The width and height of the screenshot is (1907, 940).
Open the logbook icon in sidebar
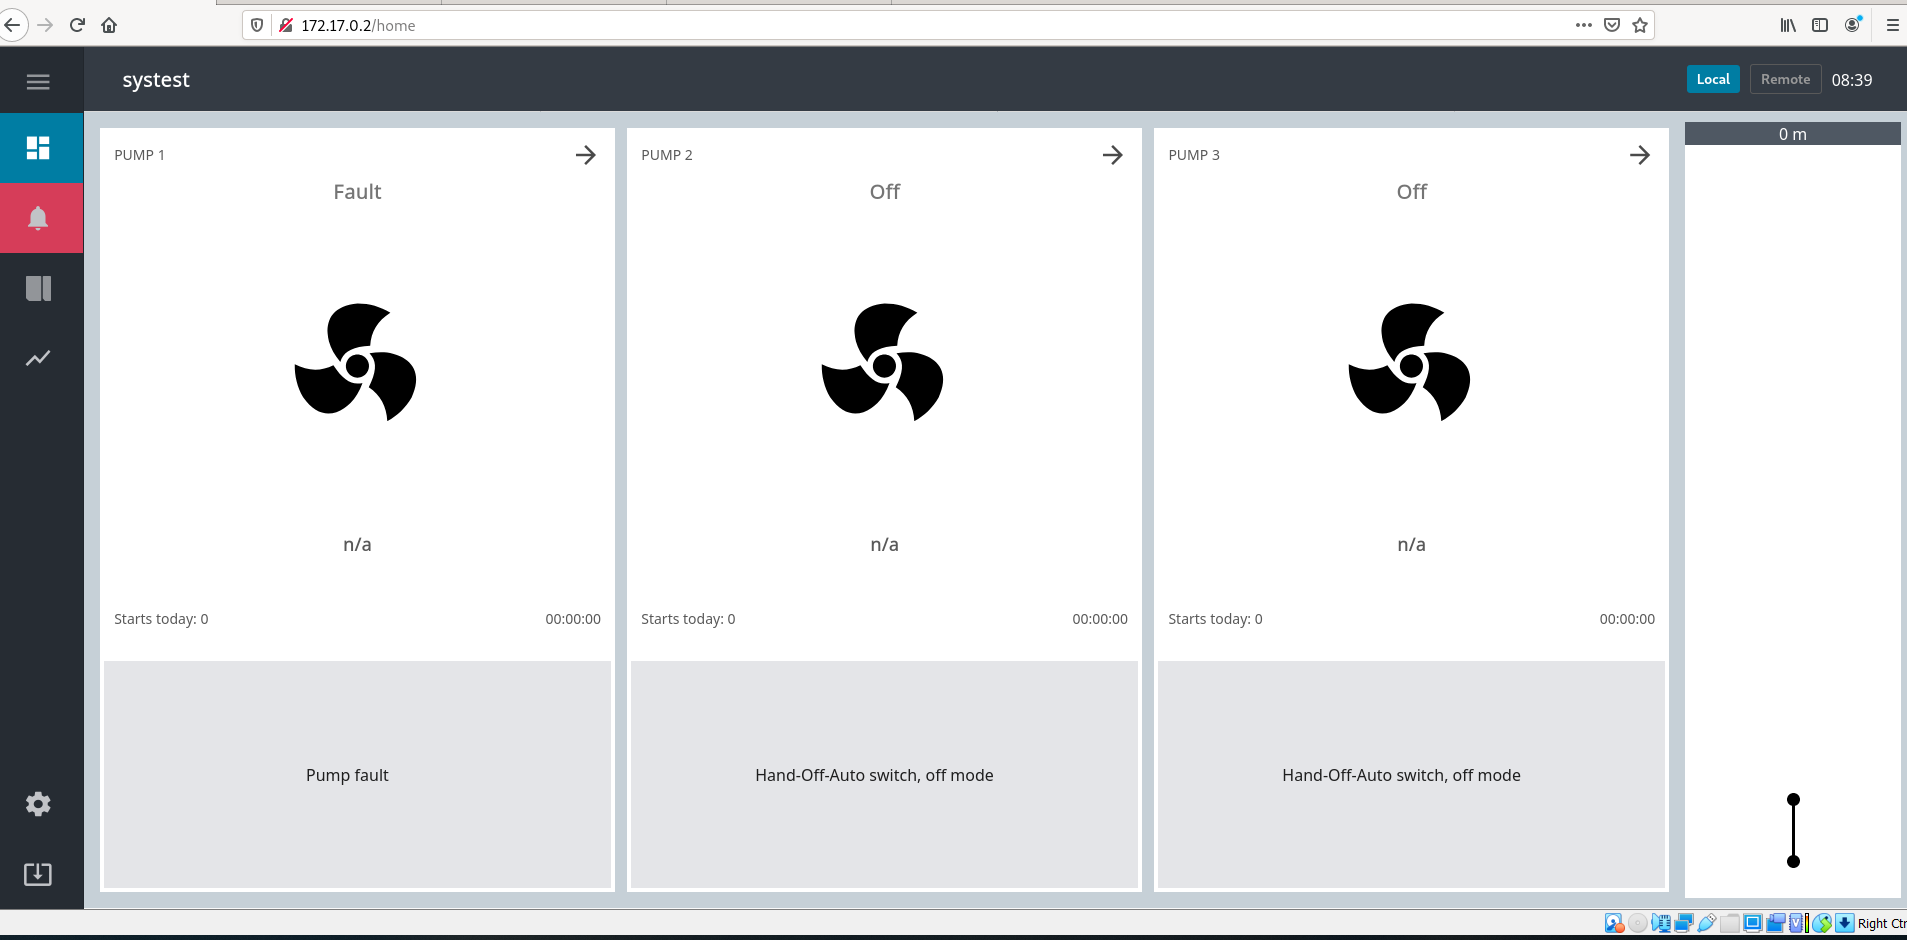pos(38,289)
